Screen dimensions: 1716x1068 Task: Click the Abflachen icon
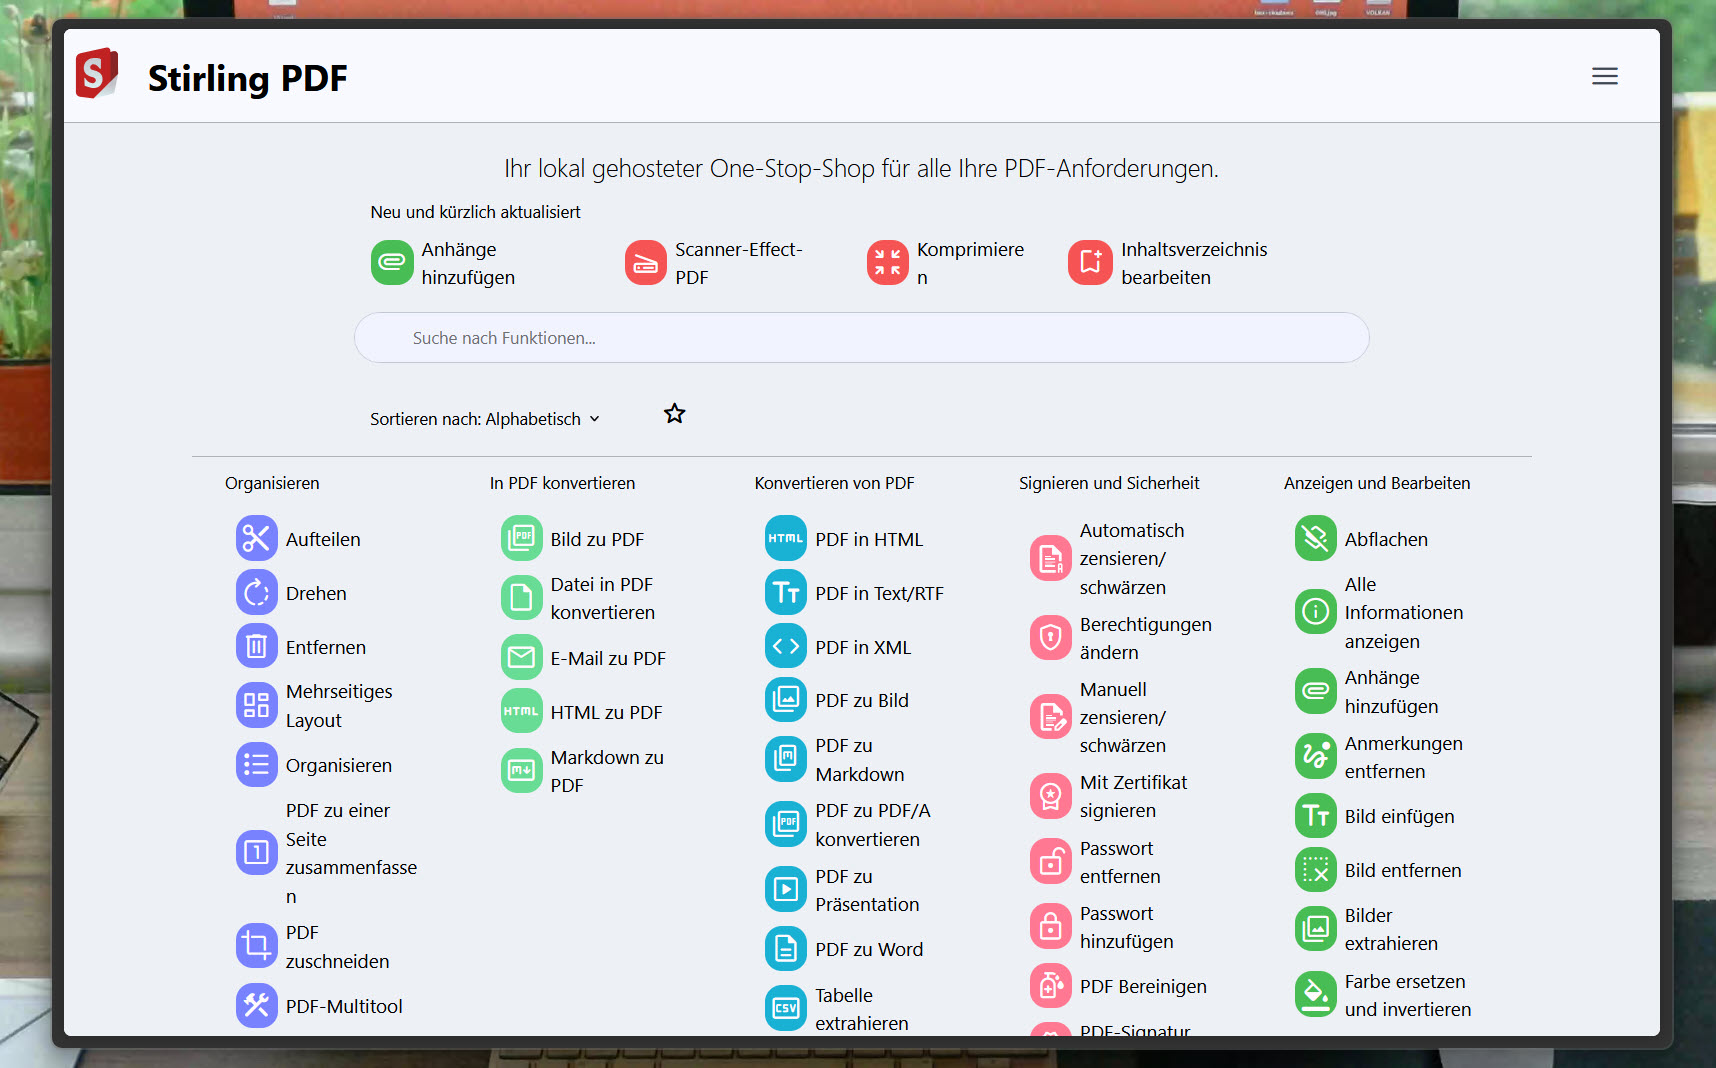[1315, 538]
